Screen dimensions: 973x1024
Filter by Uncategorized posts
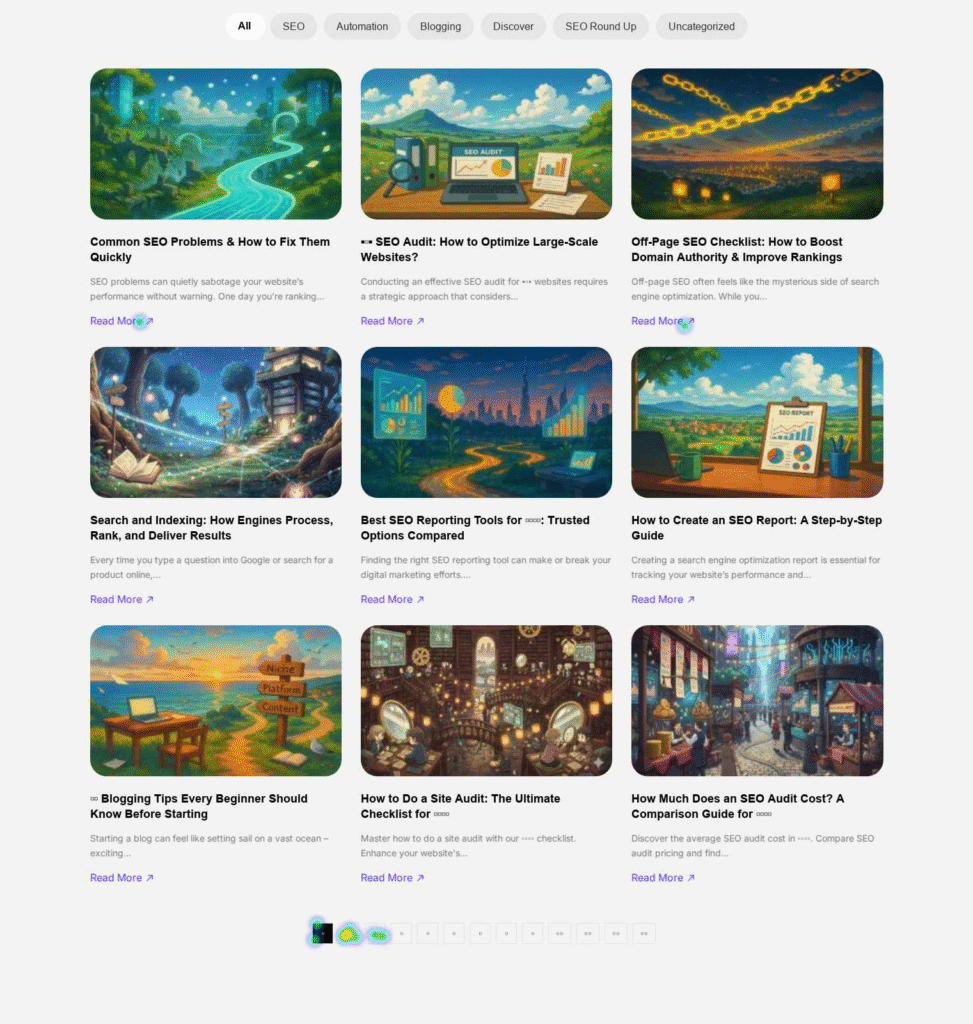[x=701, y=26]
